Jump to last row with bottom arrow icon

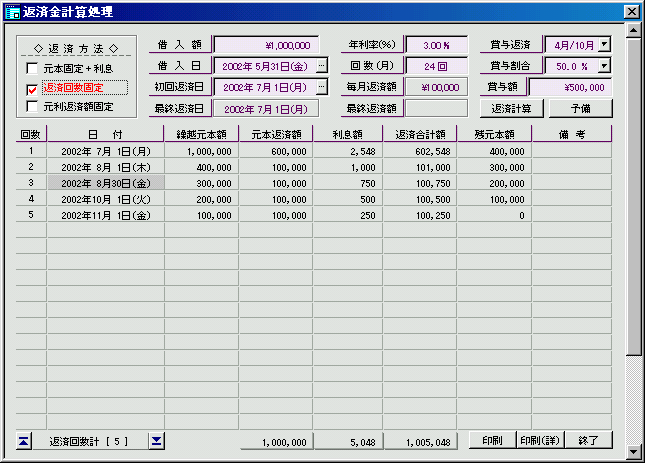click(x=157, y=440)
